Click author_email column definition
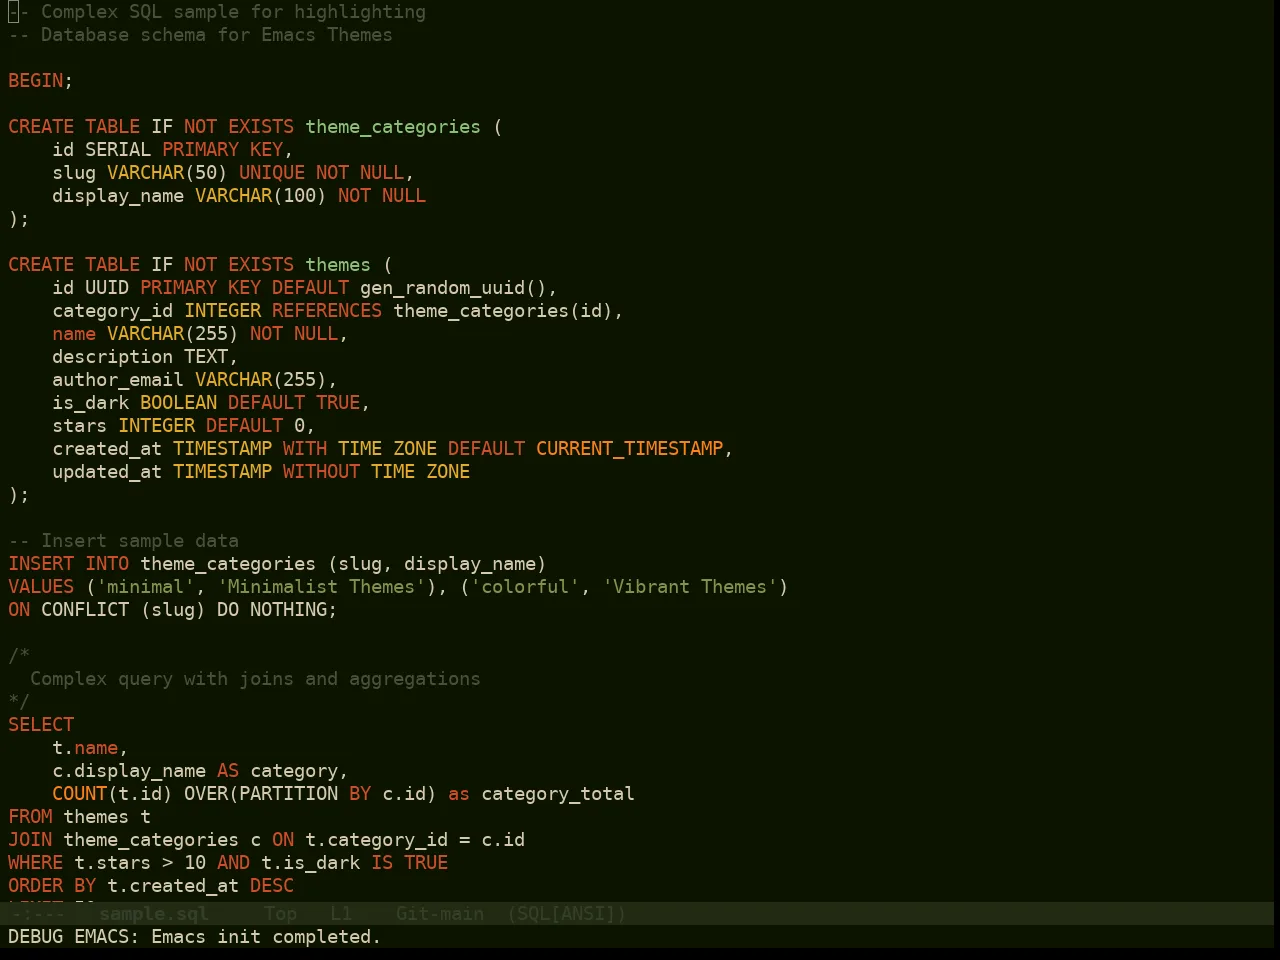Screen dimensions: 1280x960 (195, 380)
